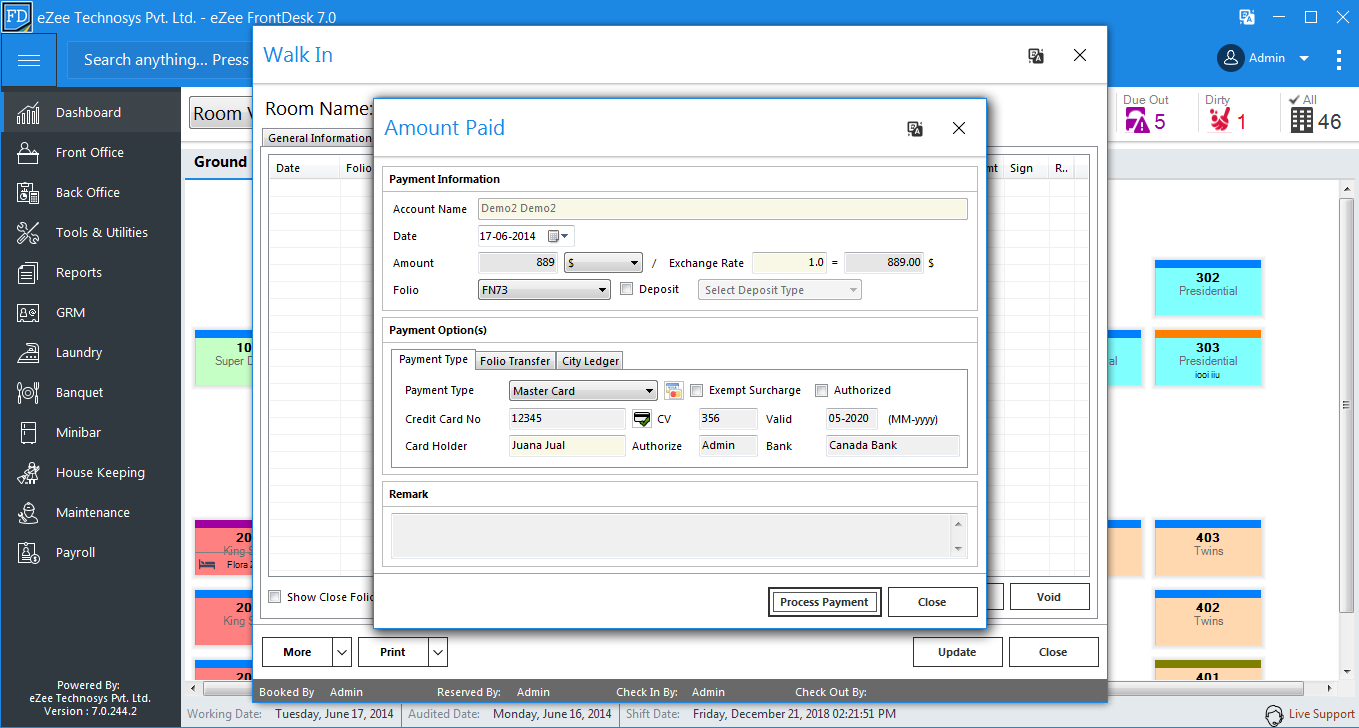Check the Exempt Surcharge checkbox

click(x=696, y=390)
